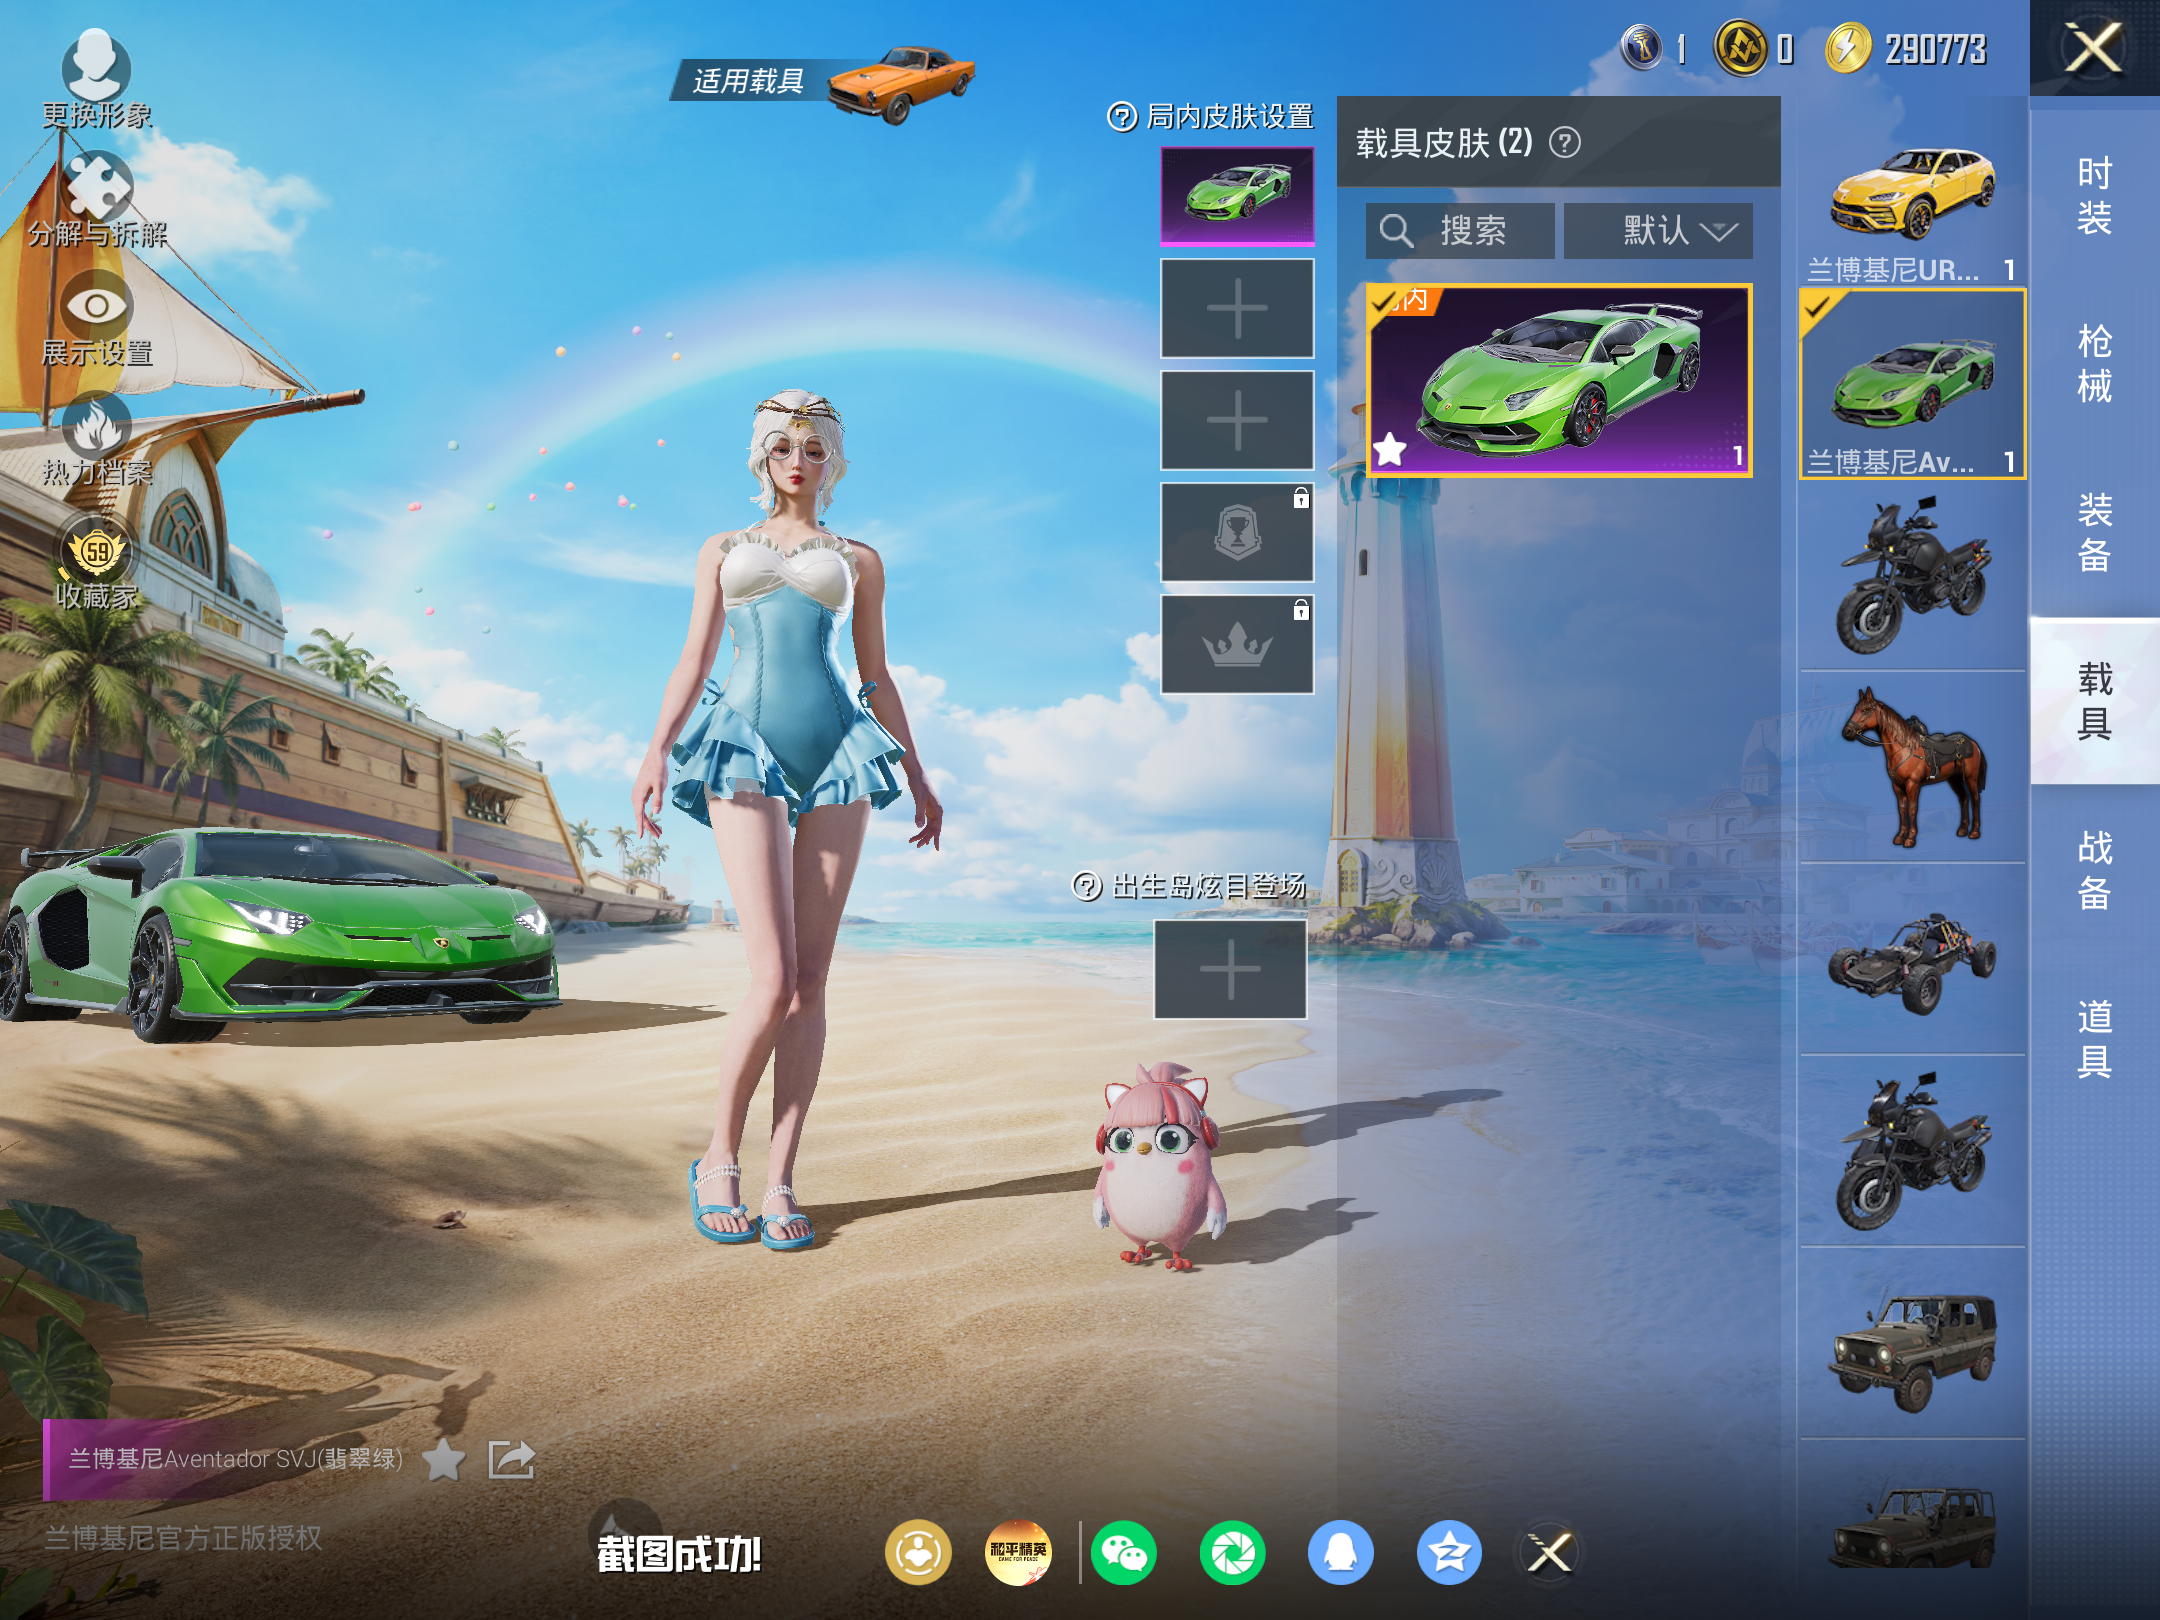Switch to the 载具 tab

tap(2094, 701)
